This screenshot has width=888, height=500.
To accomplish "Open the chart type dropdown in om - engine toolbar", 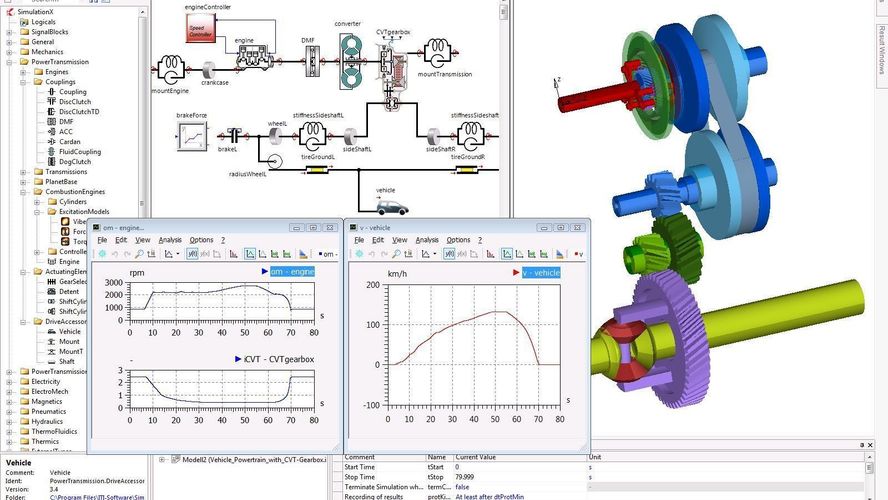I will (177, 254).
